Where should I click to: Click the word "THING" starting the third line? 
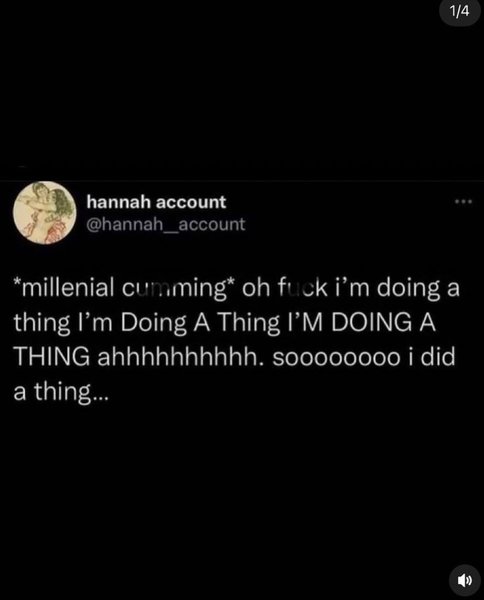52,357
